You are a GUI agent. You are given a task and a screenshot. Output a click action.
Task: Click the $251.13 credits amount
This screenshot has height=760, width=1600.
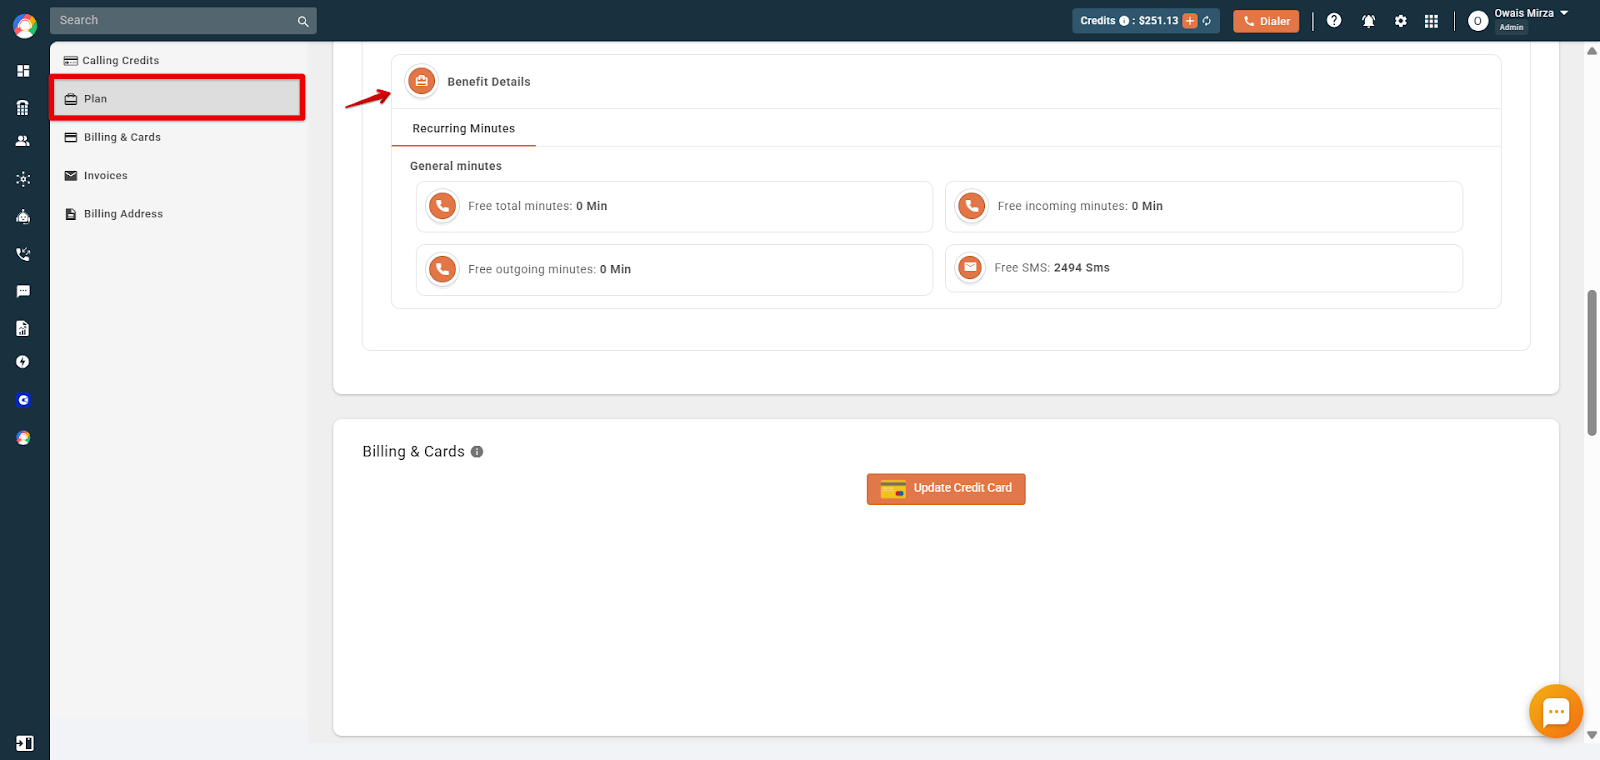[1158, 21]
